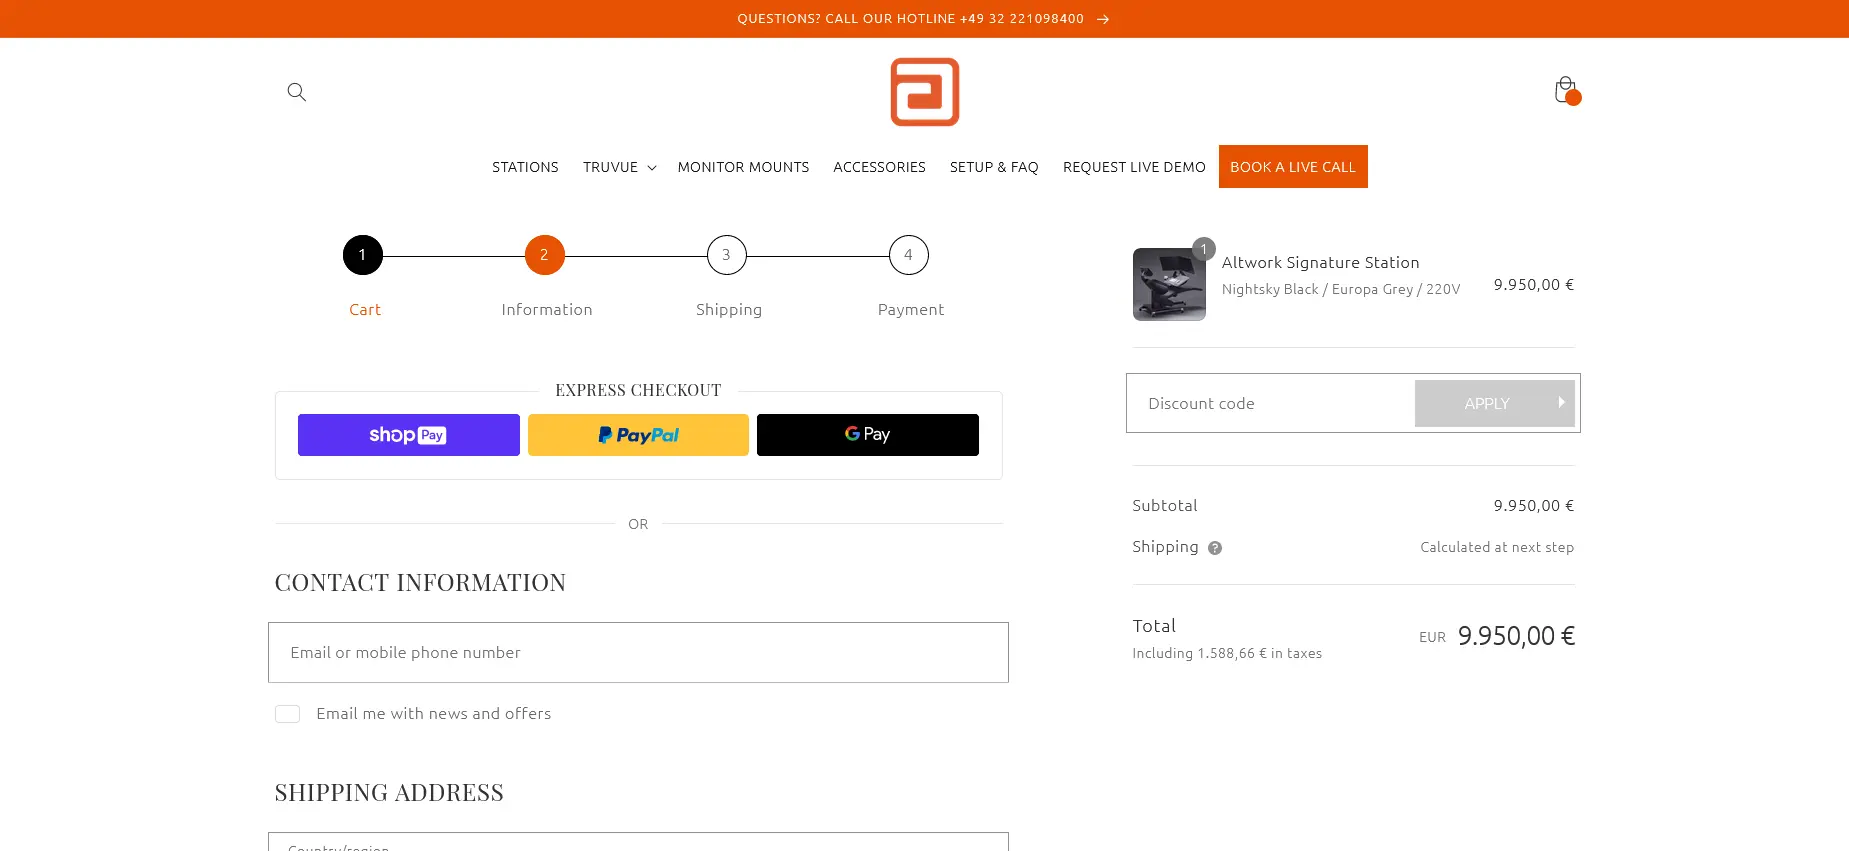Click the Subtotal label

[1165, 506]
